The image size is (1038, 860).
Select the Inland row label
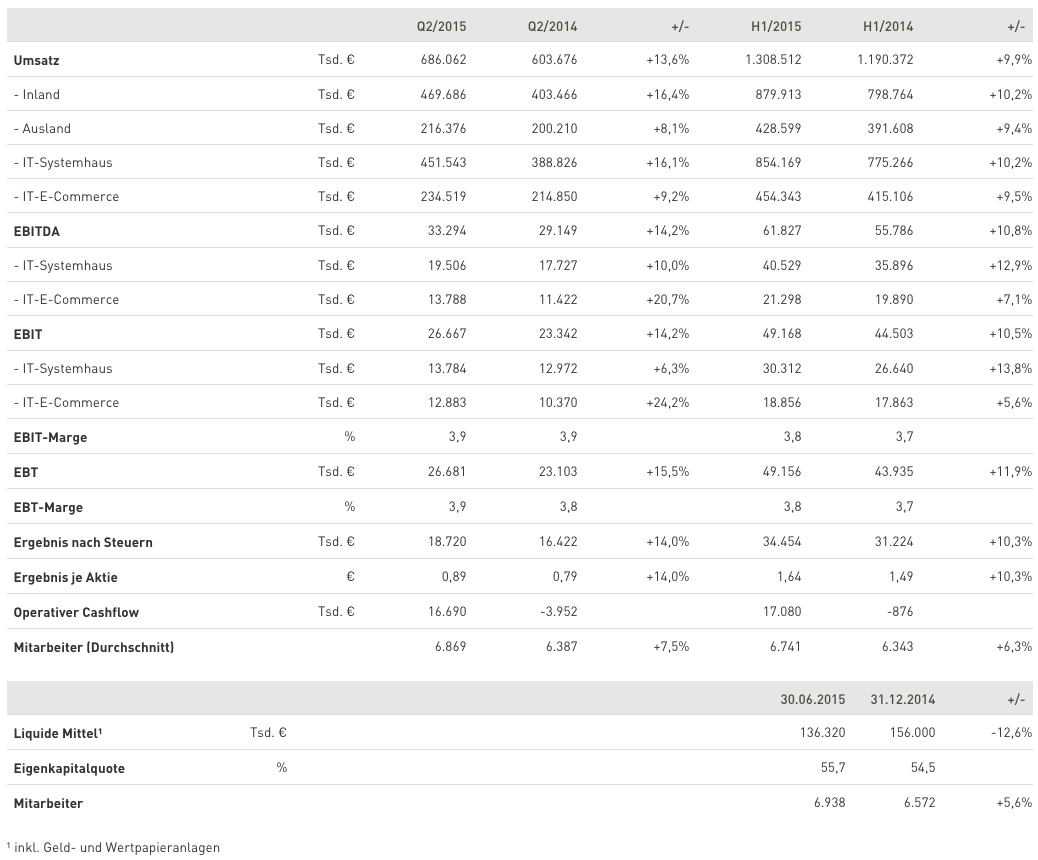37,95
